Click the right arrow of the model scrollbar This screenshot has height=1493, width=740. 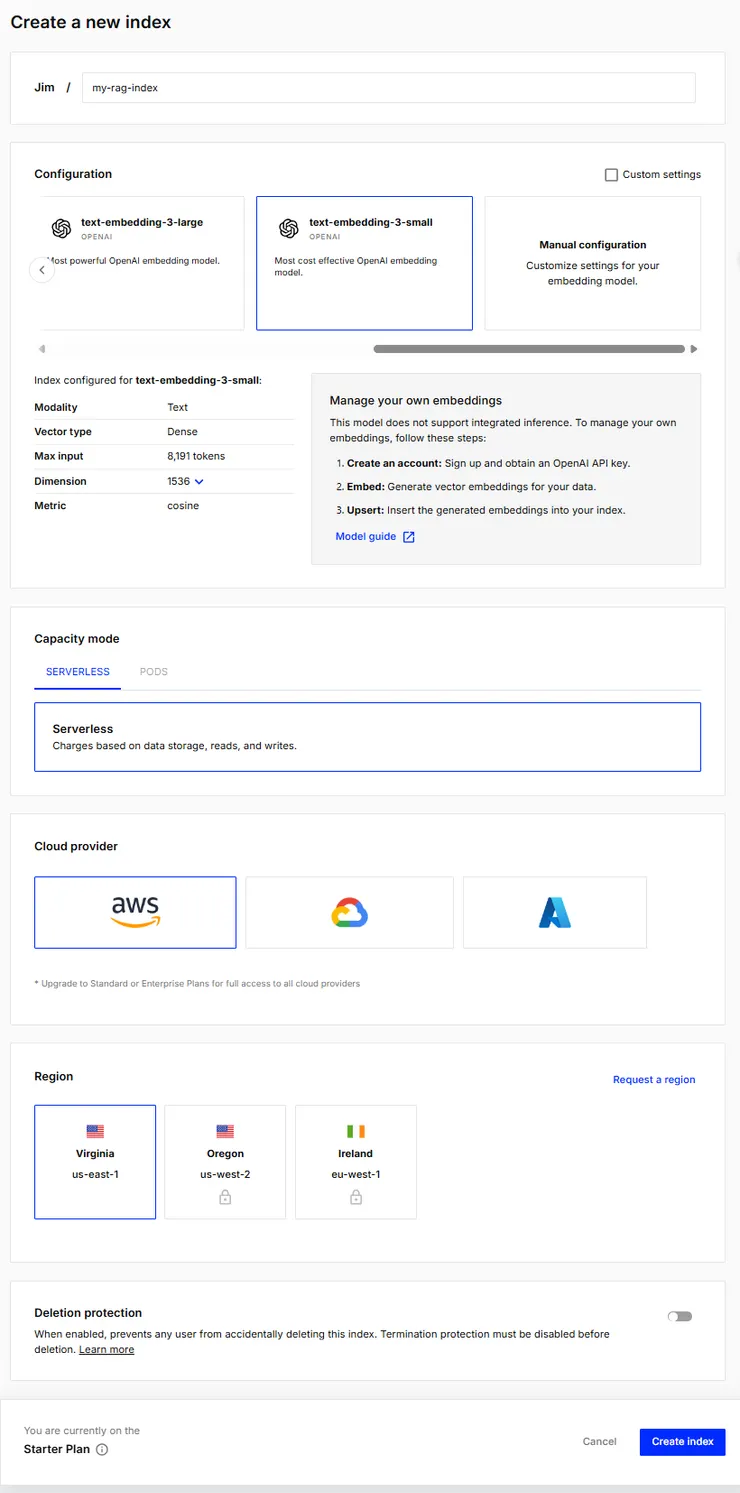coord(694,349)
